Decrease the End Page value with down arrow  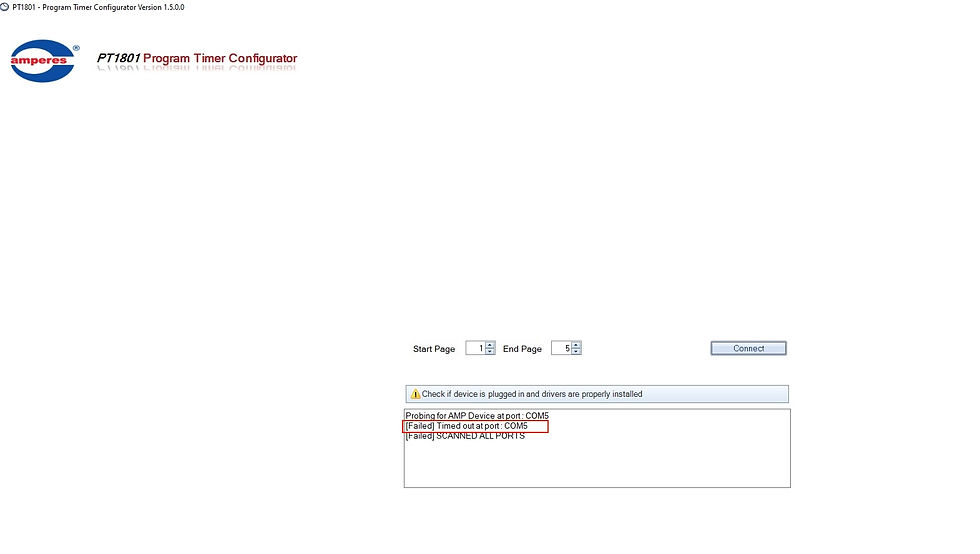[576, 351]
